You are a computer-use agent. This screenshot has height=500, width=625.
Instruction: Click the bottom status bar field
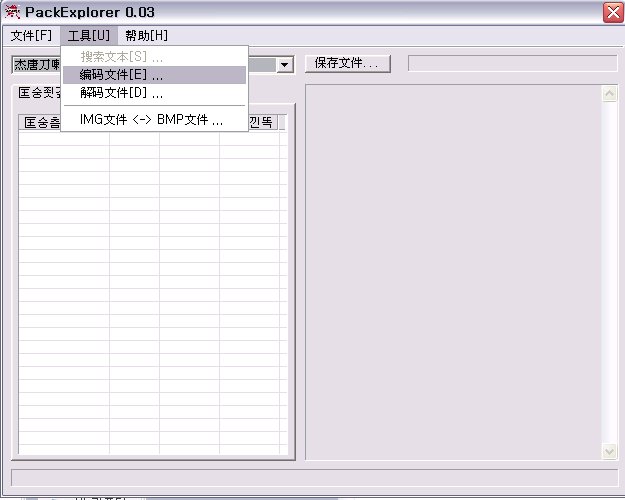[x=314, y=477]
